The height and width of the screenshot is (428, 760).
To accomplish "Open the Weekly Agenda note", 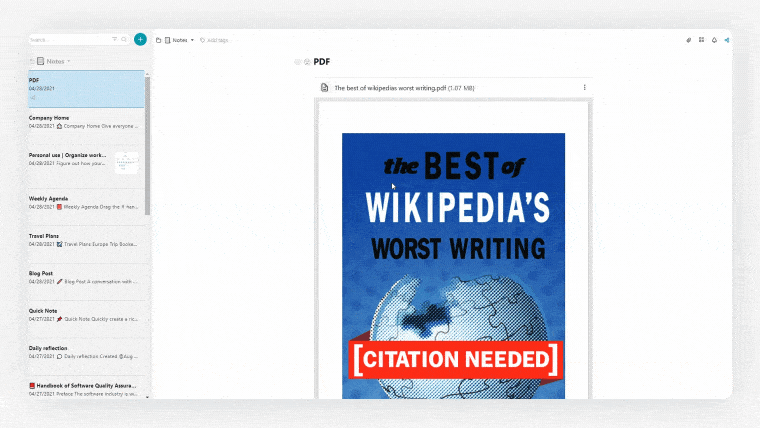I will point(86,207).
